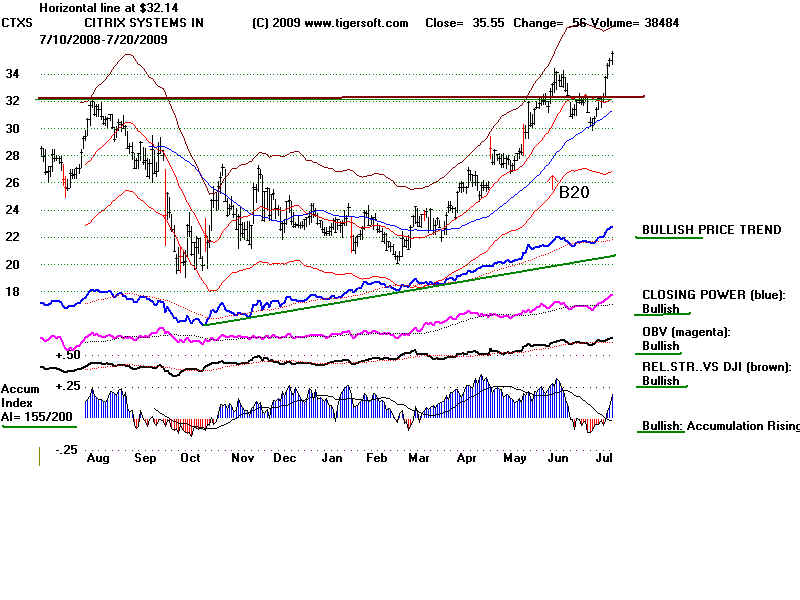800x600 pixels.
Task: Click "Bullish" under the OBV label
Action: (661, 346)
